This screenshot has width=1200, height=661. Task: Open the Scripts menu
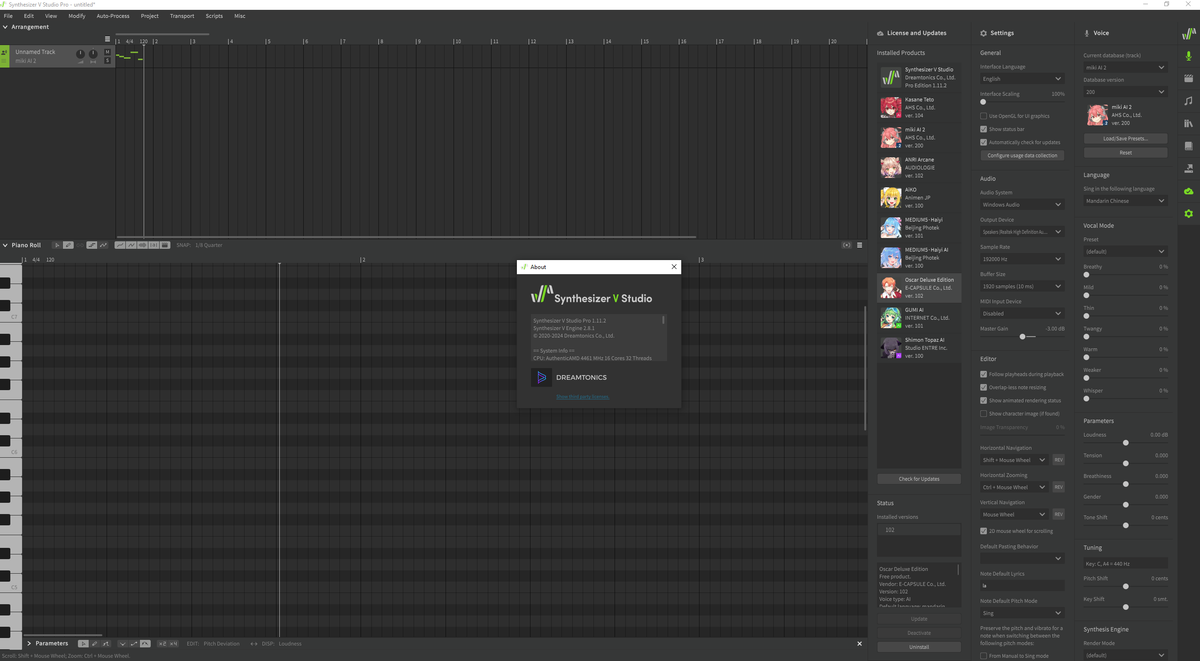pos(214,16)
